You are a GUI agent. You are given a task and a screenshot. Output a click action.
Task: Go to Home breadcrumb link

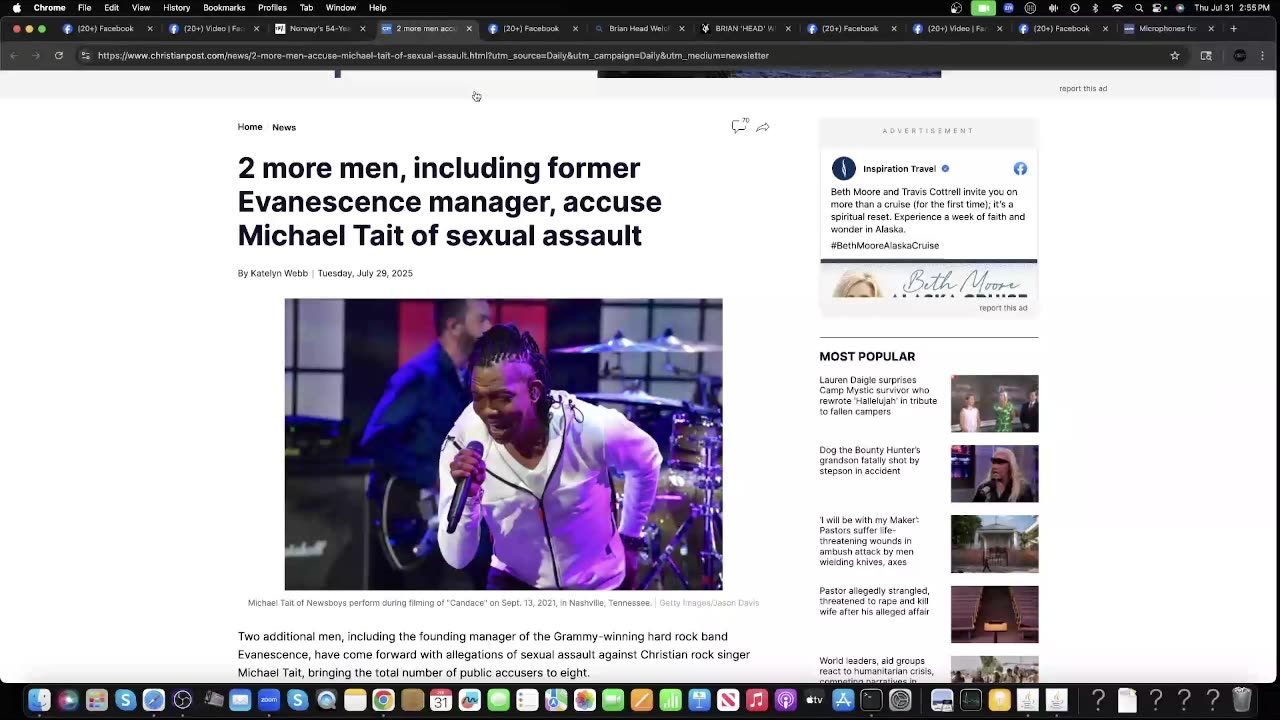pyautogui.click(x=250, y=127)
